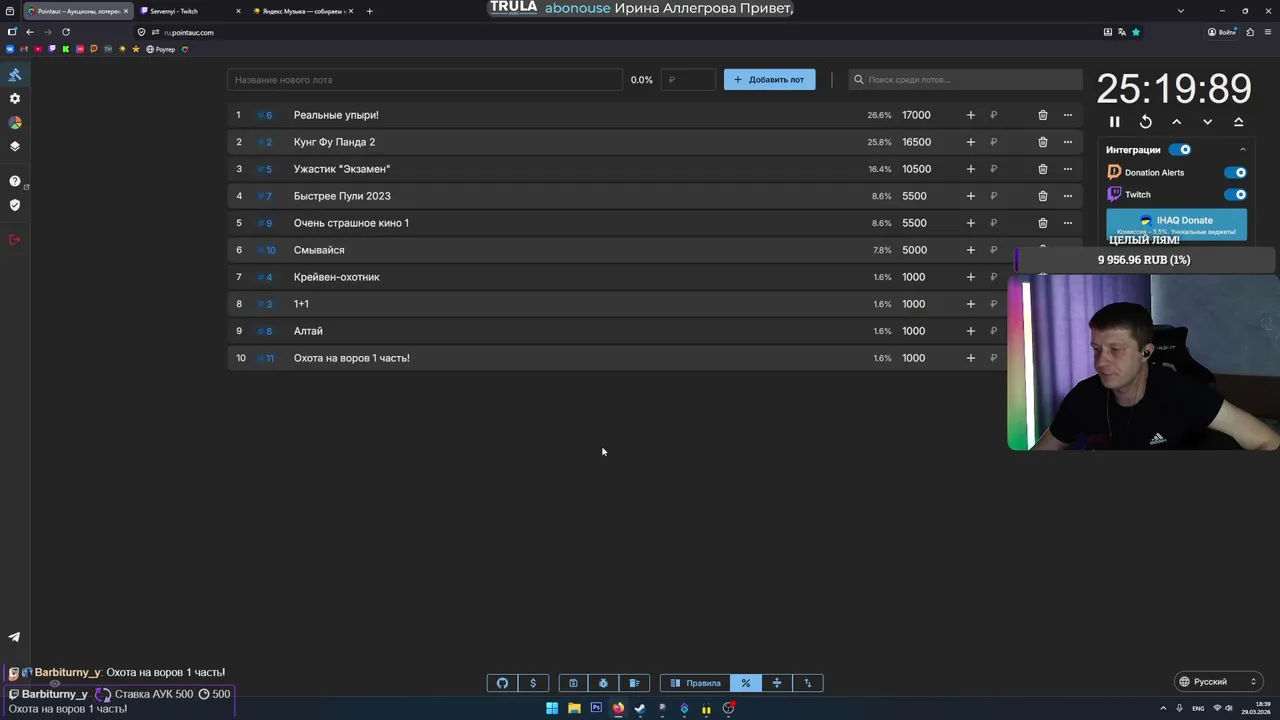Click the sort arrows icon in bottom toolbar
1280x720 pixels.
[x=807, y=683]
